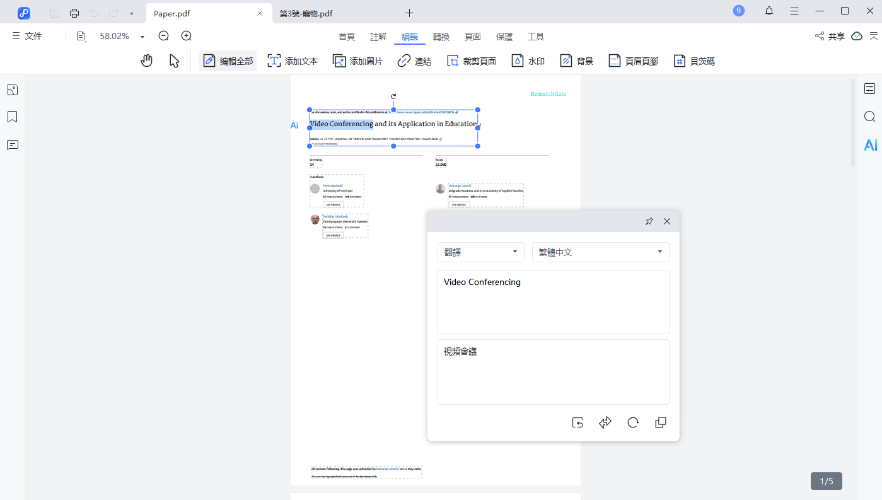This screenshot has width=882, height=500.
Task: Select the Hand pan tool
Action: coord(146,61)
